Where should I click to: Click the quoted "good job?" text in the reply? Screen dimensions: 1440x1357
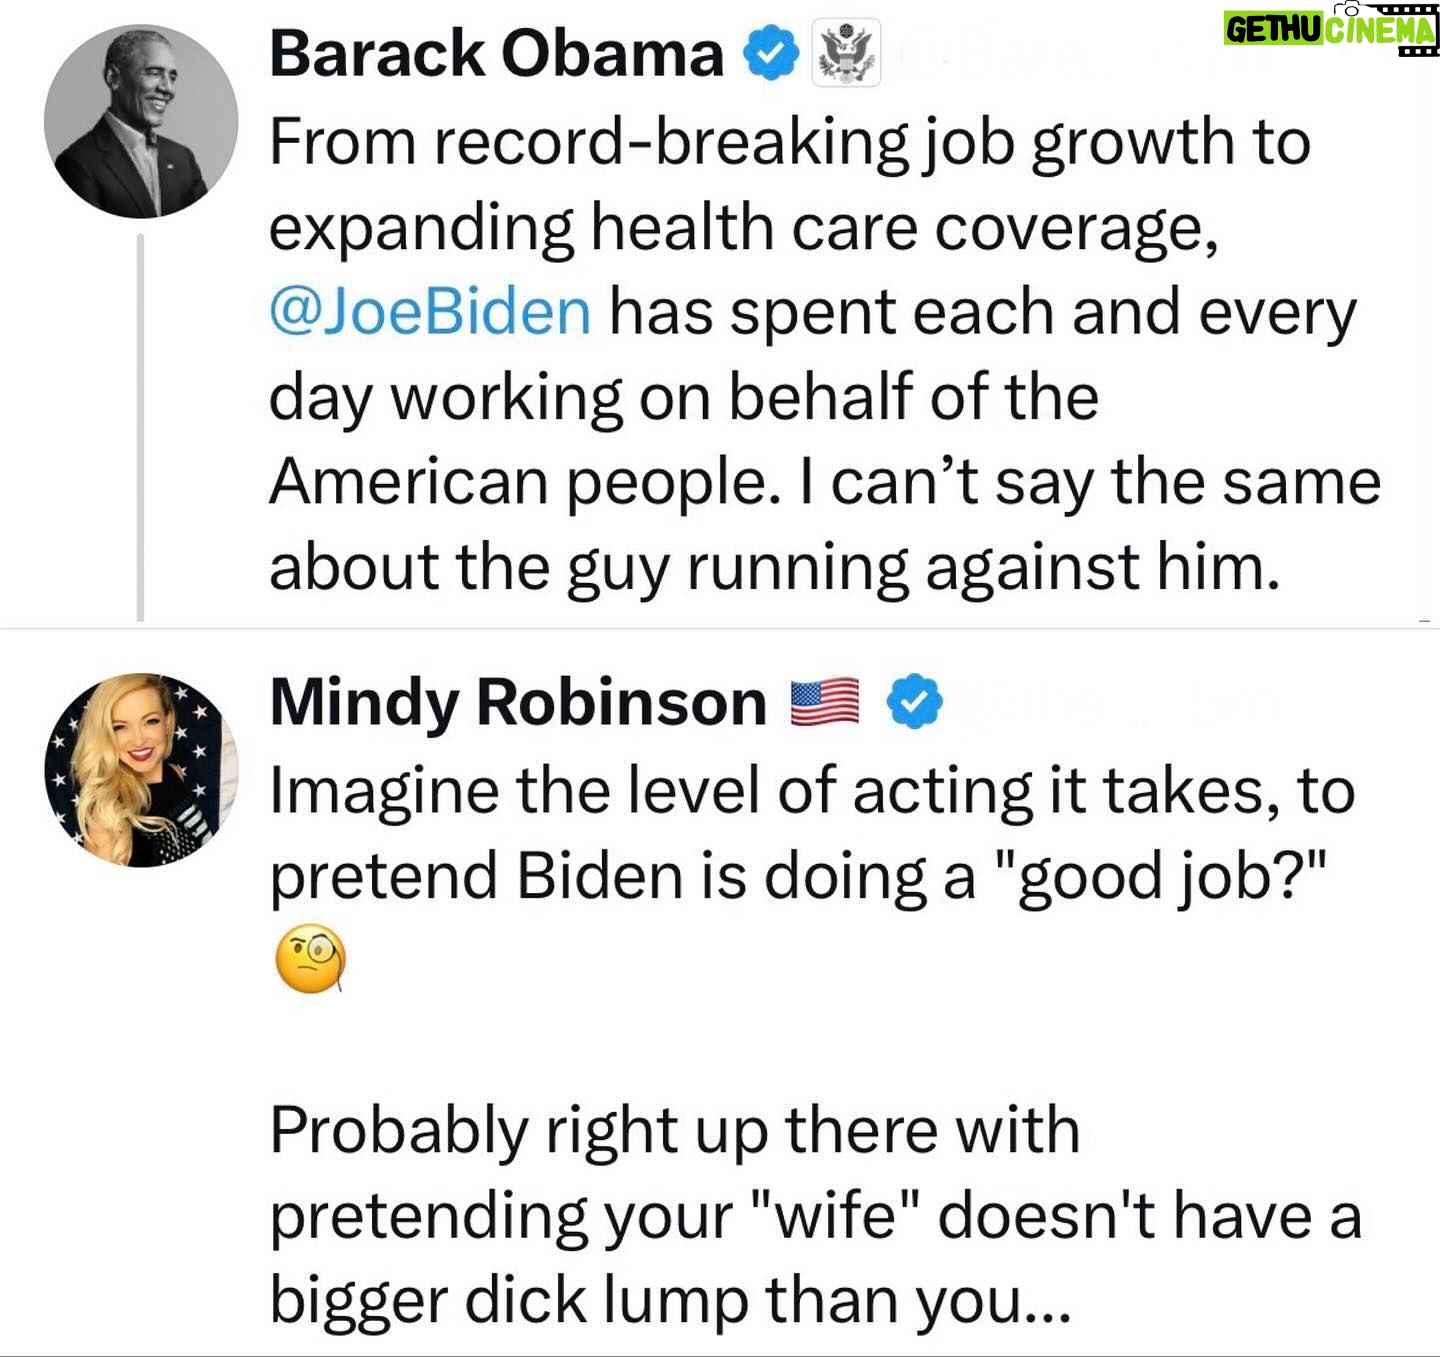(1160, 877)
